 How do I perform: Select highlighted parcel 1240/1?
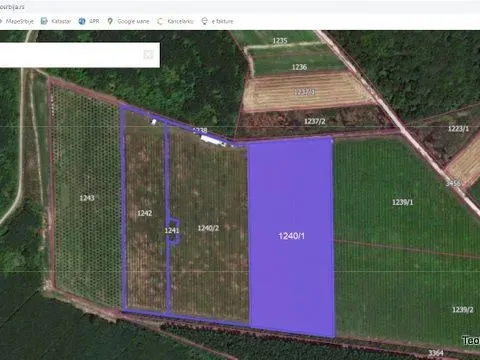click(x=291, y=236)
